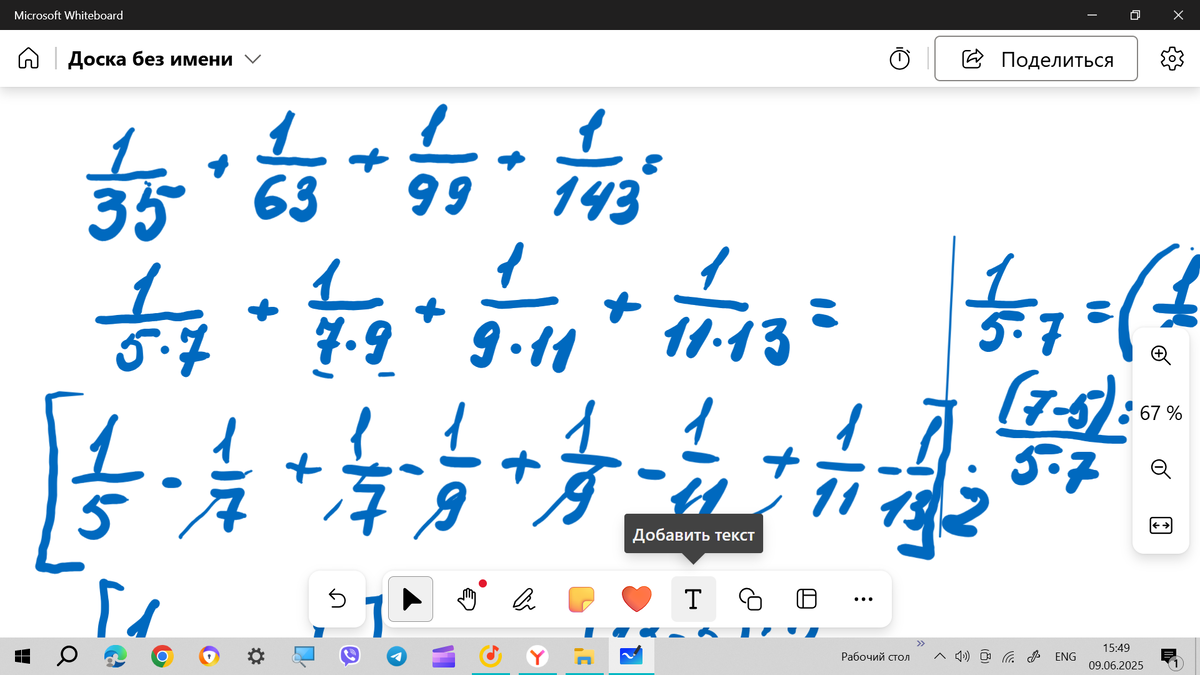Open Yandex Browser from taskbar

538,656
